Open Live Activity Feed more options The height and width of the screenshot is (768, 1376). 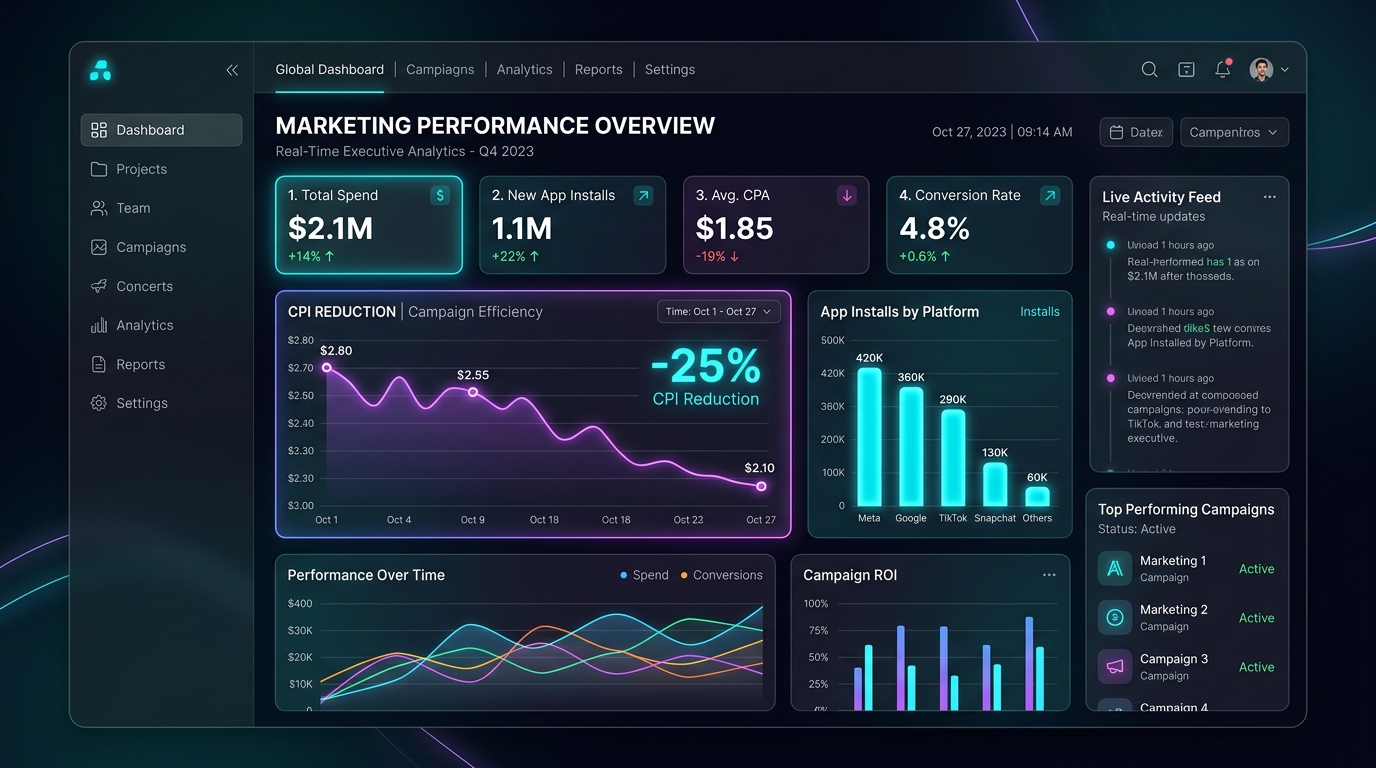(x=1269, y=197)
